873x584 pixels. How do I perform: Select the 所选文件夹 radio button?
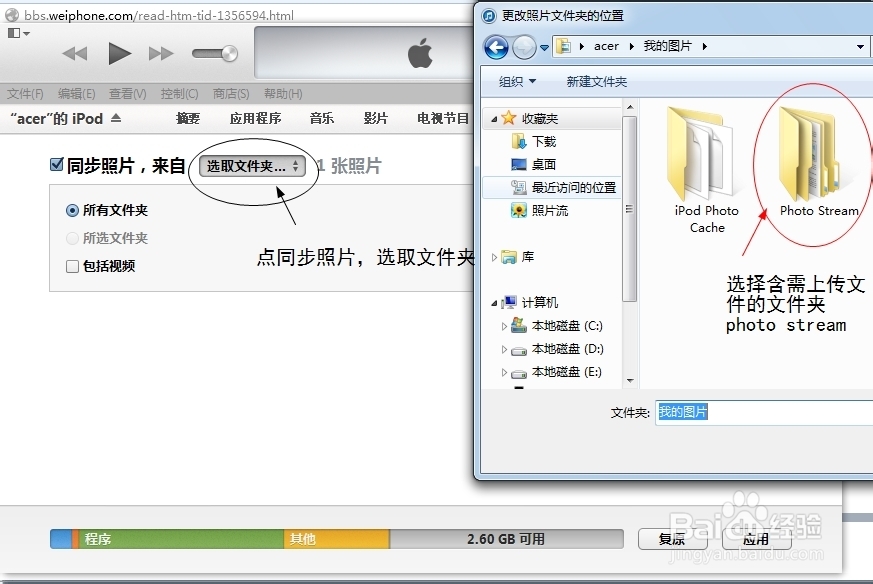pos(72,238)
